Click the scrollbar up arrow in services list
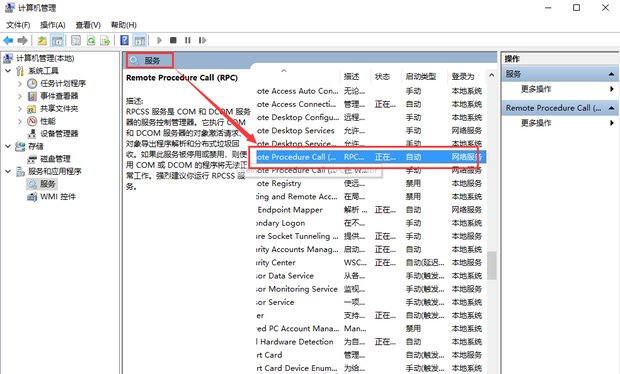The height and width of the screenshot is (374, 620). pos(491,75)
